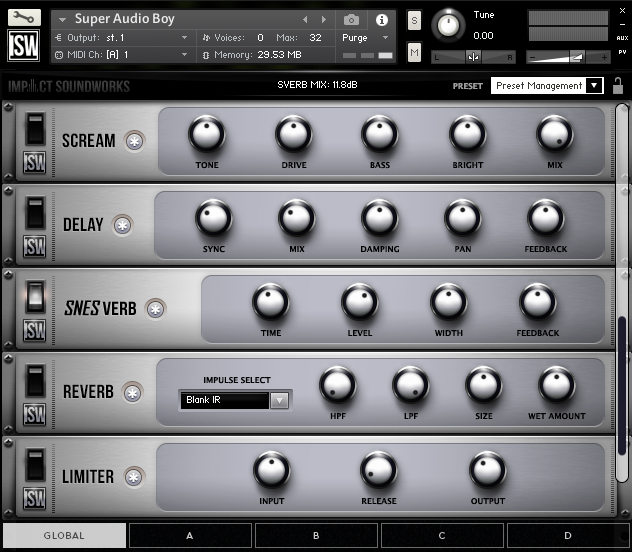Open the Preset Management dropdown
The width and height of the screenshot is (632, 552).
coord(547,85)
